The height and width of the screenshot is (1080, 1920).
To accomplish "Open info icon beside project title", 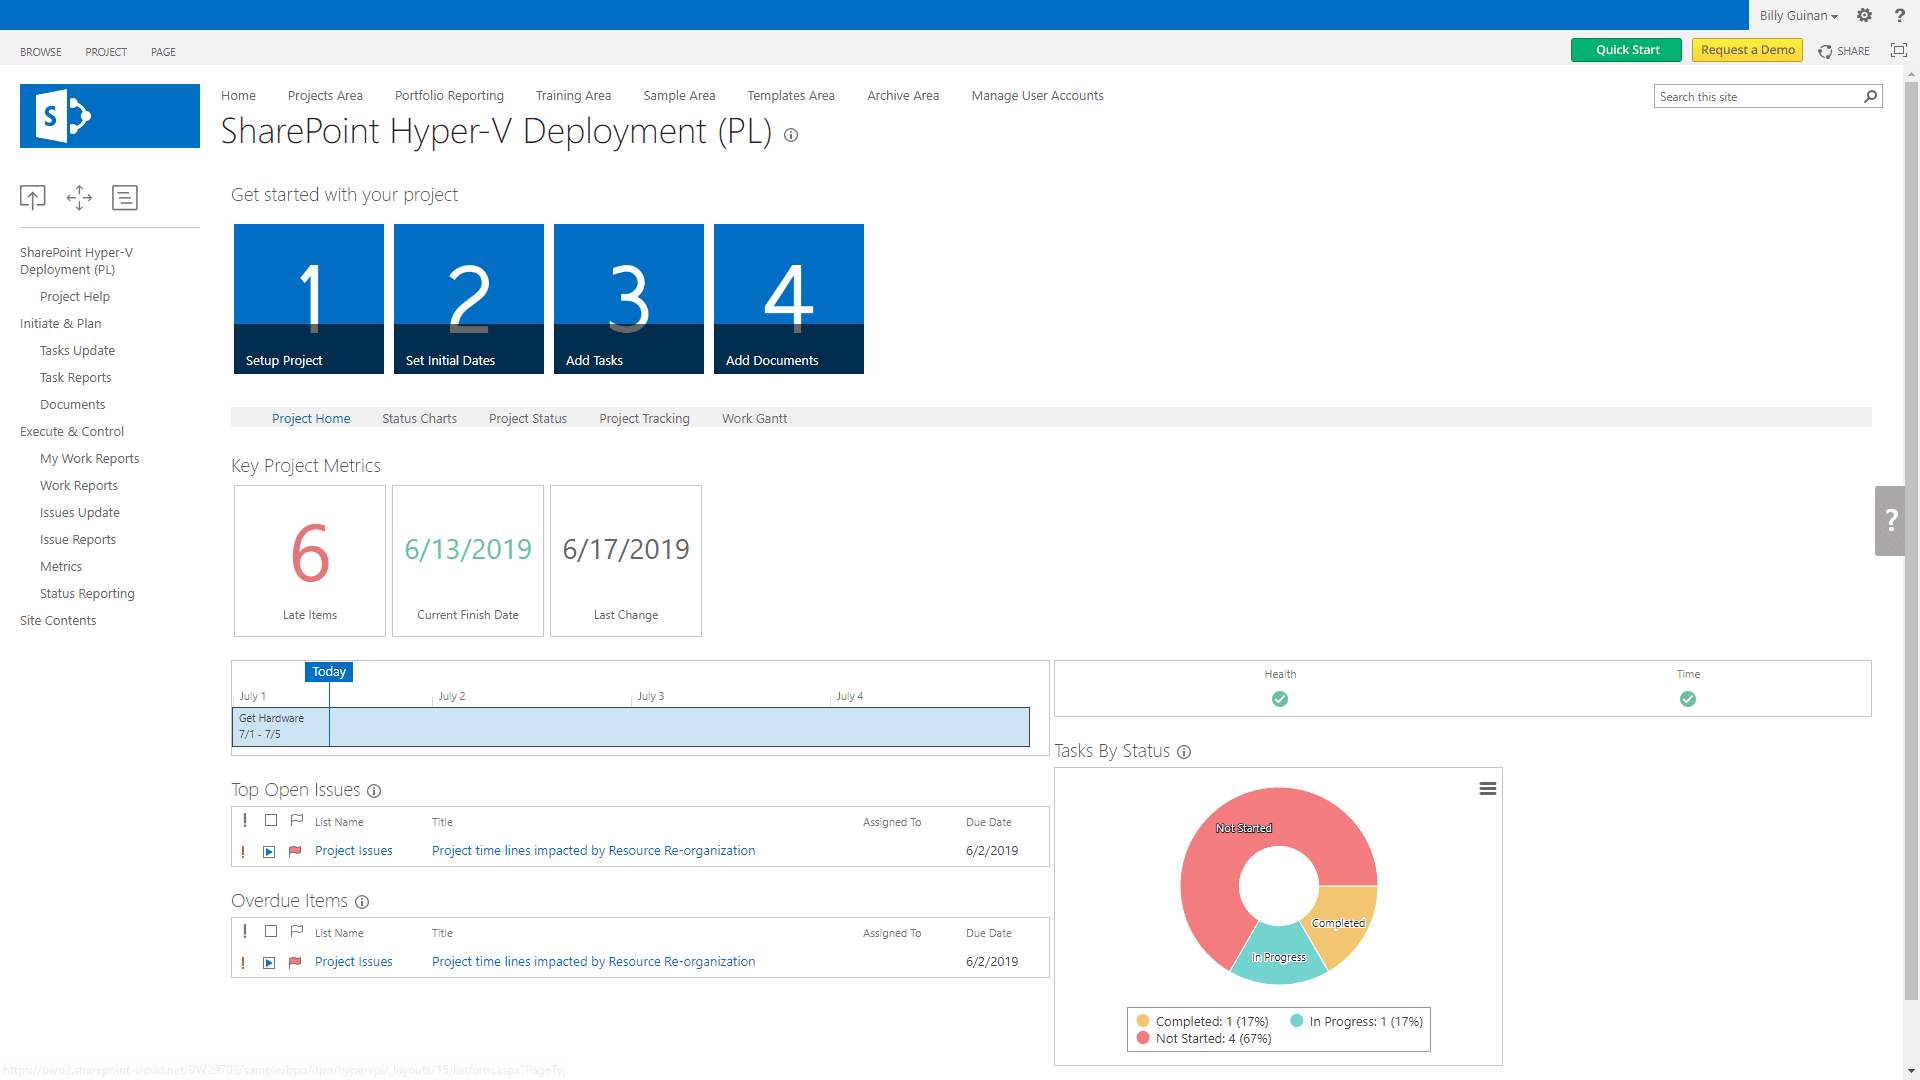I will pyautogui.click(x=791, y=135).
